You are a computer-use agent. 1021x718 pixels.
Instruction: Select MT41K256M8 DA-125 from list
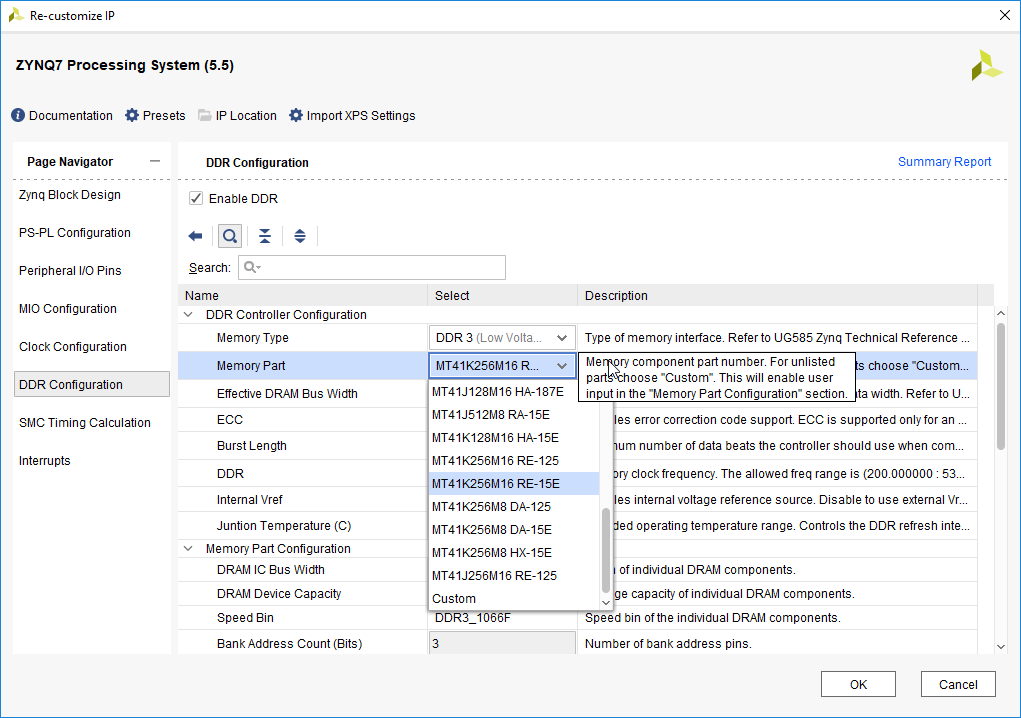click(491, 507)
